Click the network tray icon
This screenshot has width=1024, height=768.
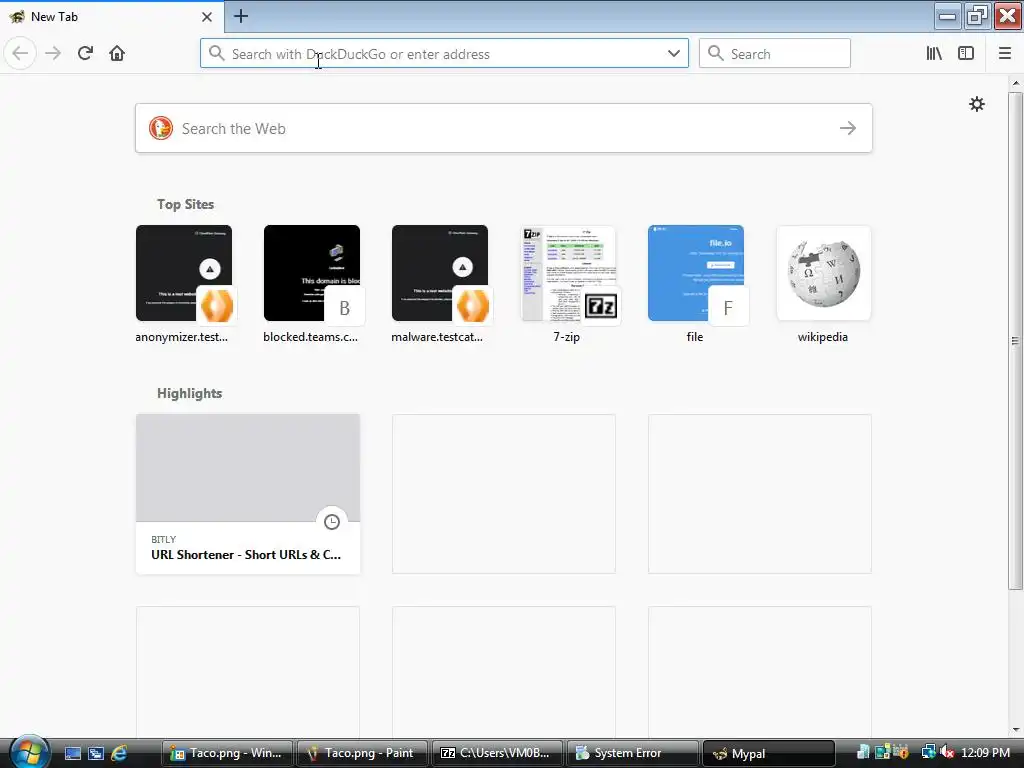929,752
